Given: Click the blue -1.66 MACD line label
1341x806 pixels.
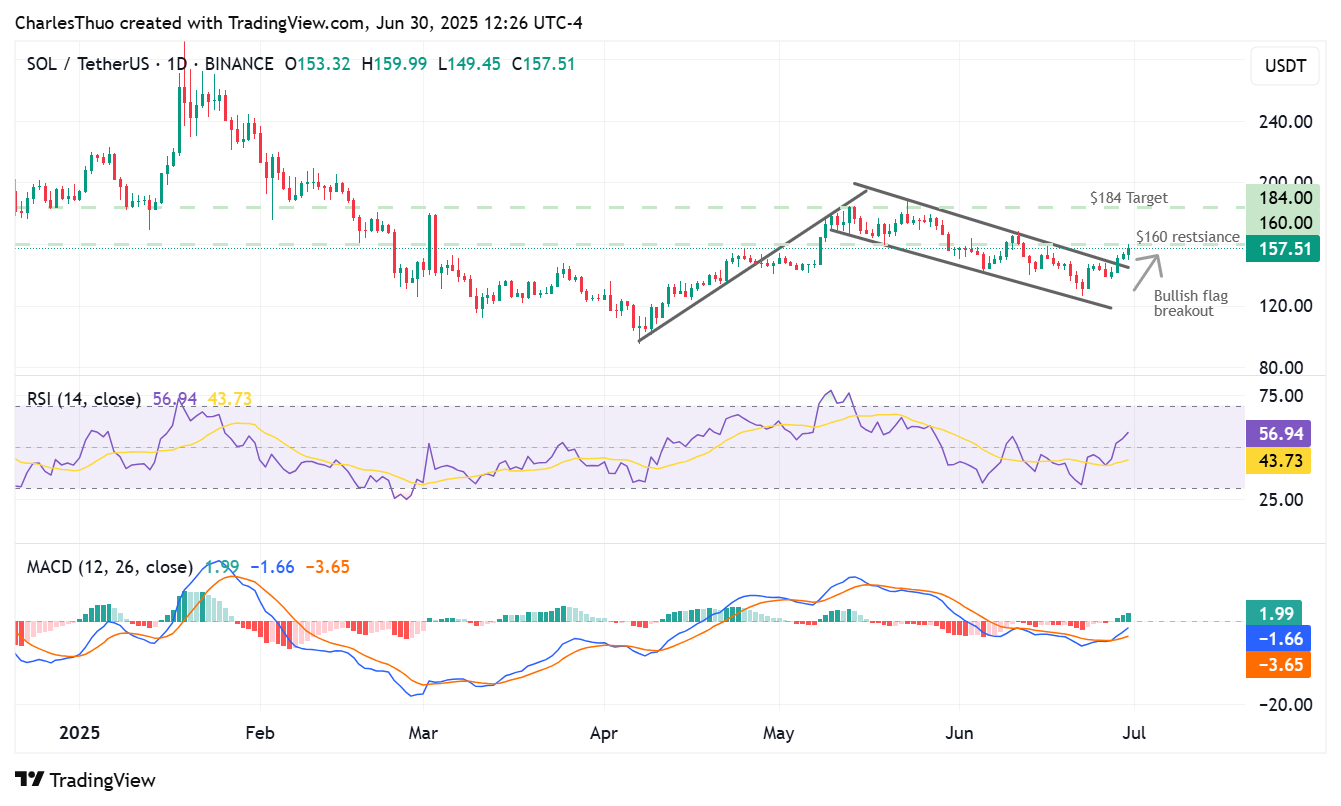Looking at the screenshot, I should pyautogui.click(x=1283, y=639).
